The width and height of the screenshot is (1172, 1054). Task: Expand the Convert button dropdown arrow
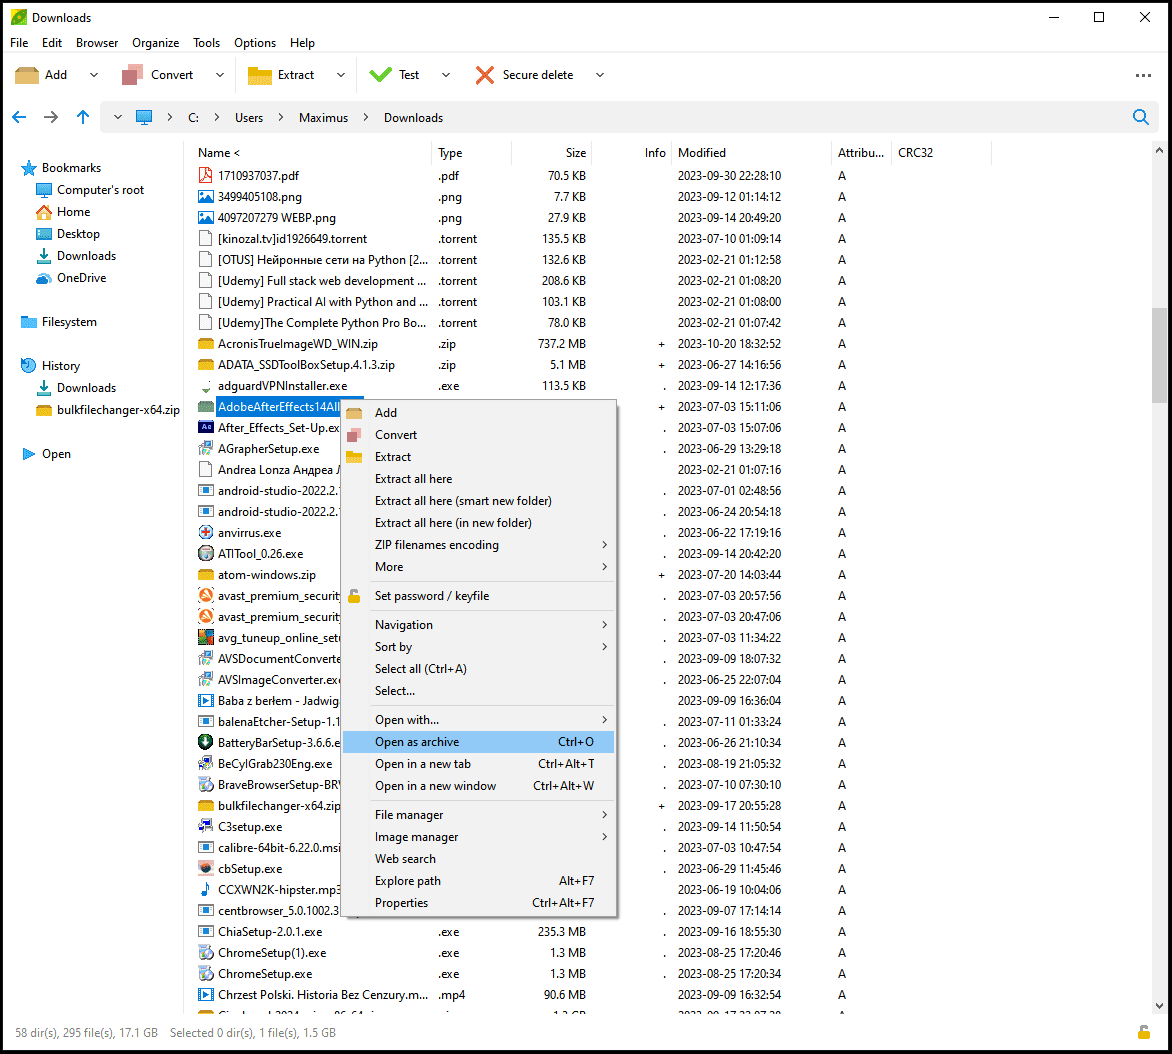point(220,75)
